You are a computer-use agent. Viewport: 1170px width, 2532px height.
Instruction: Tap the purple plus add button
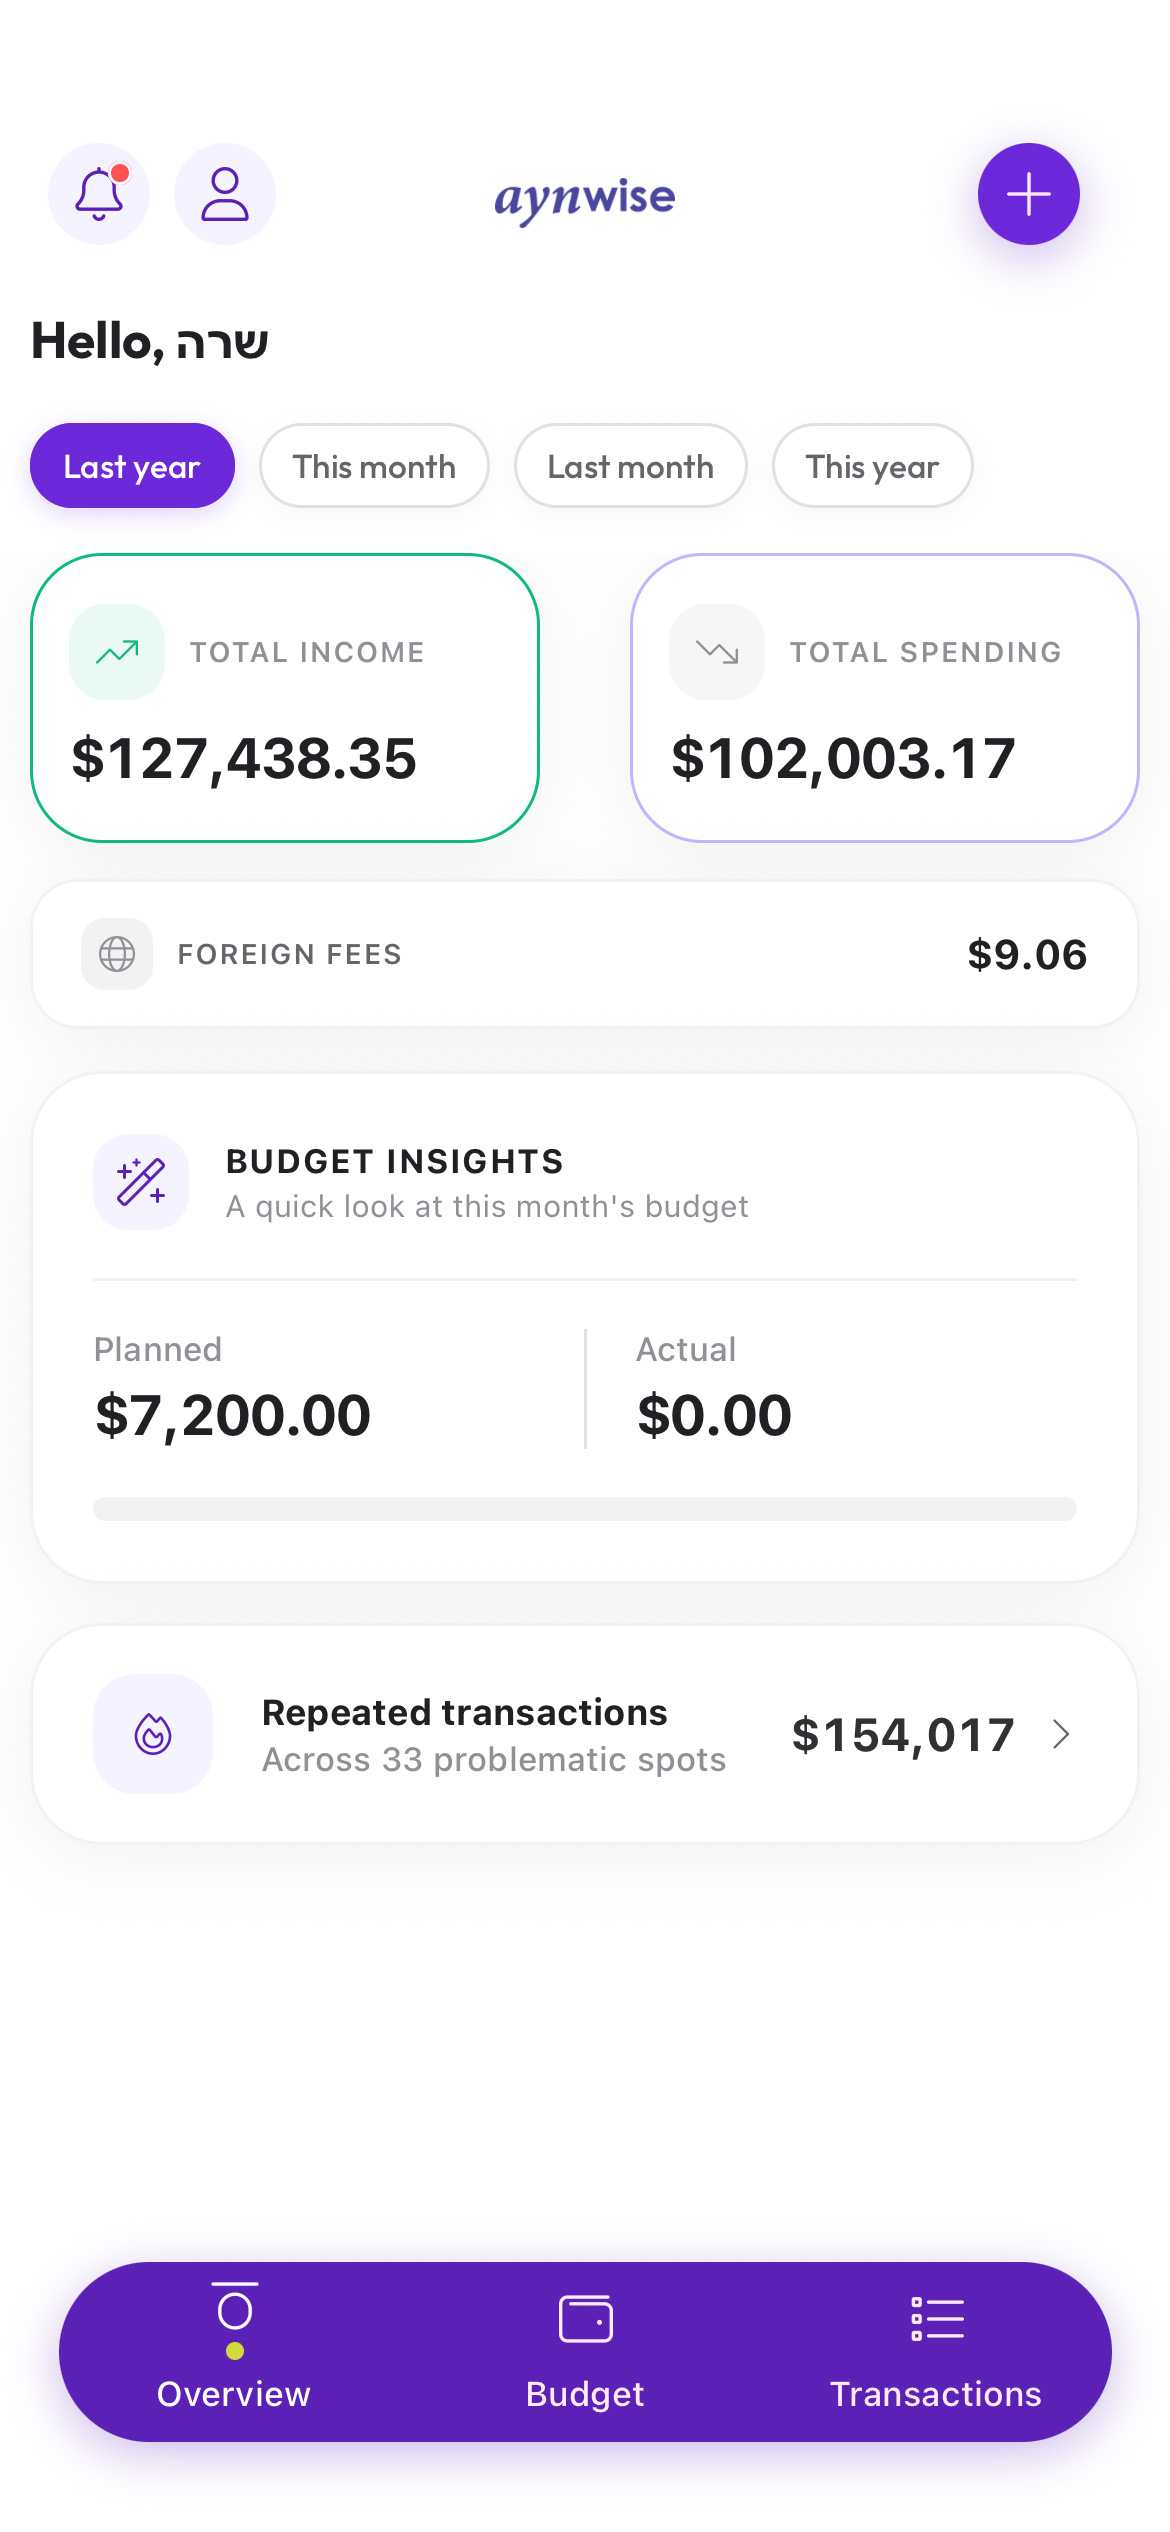click(x=1028, y=194)
